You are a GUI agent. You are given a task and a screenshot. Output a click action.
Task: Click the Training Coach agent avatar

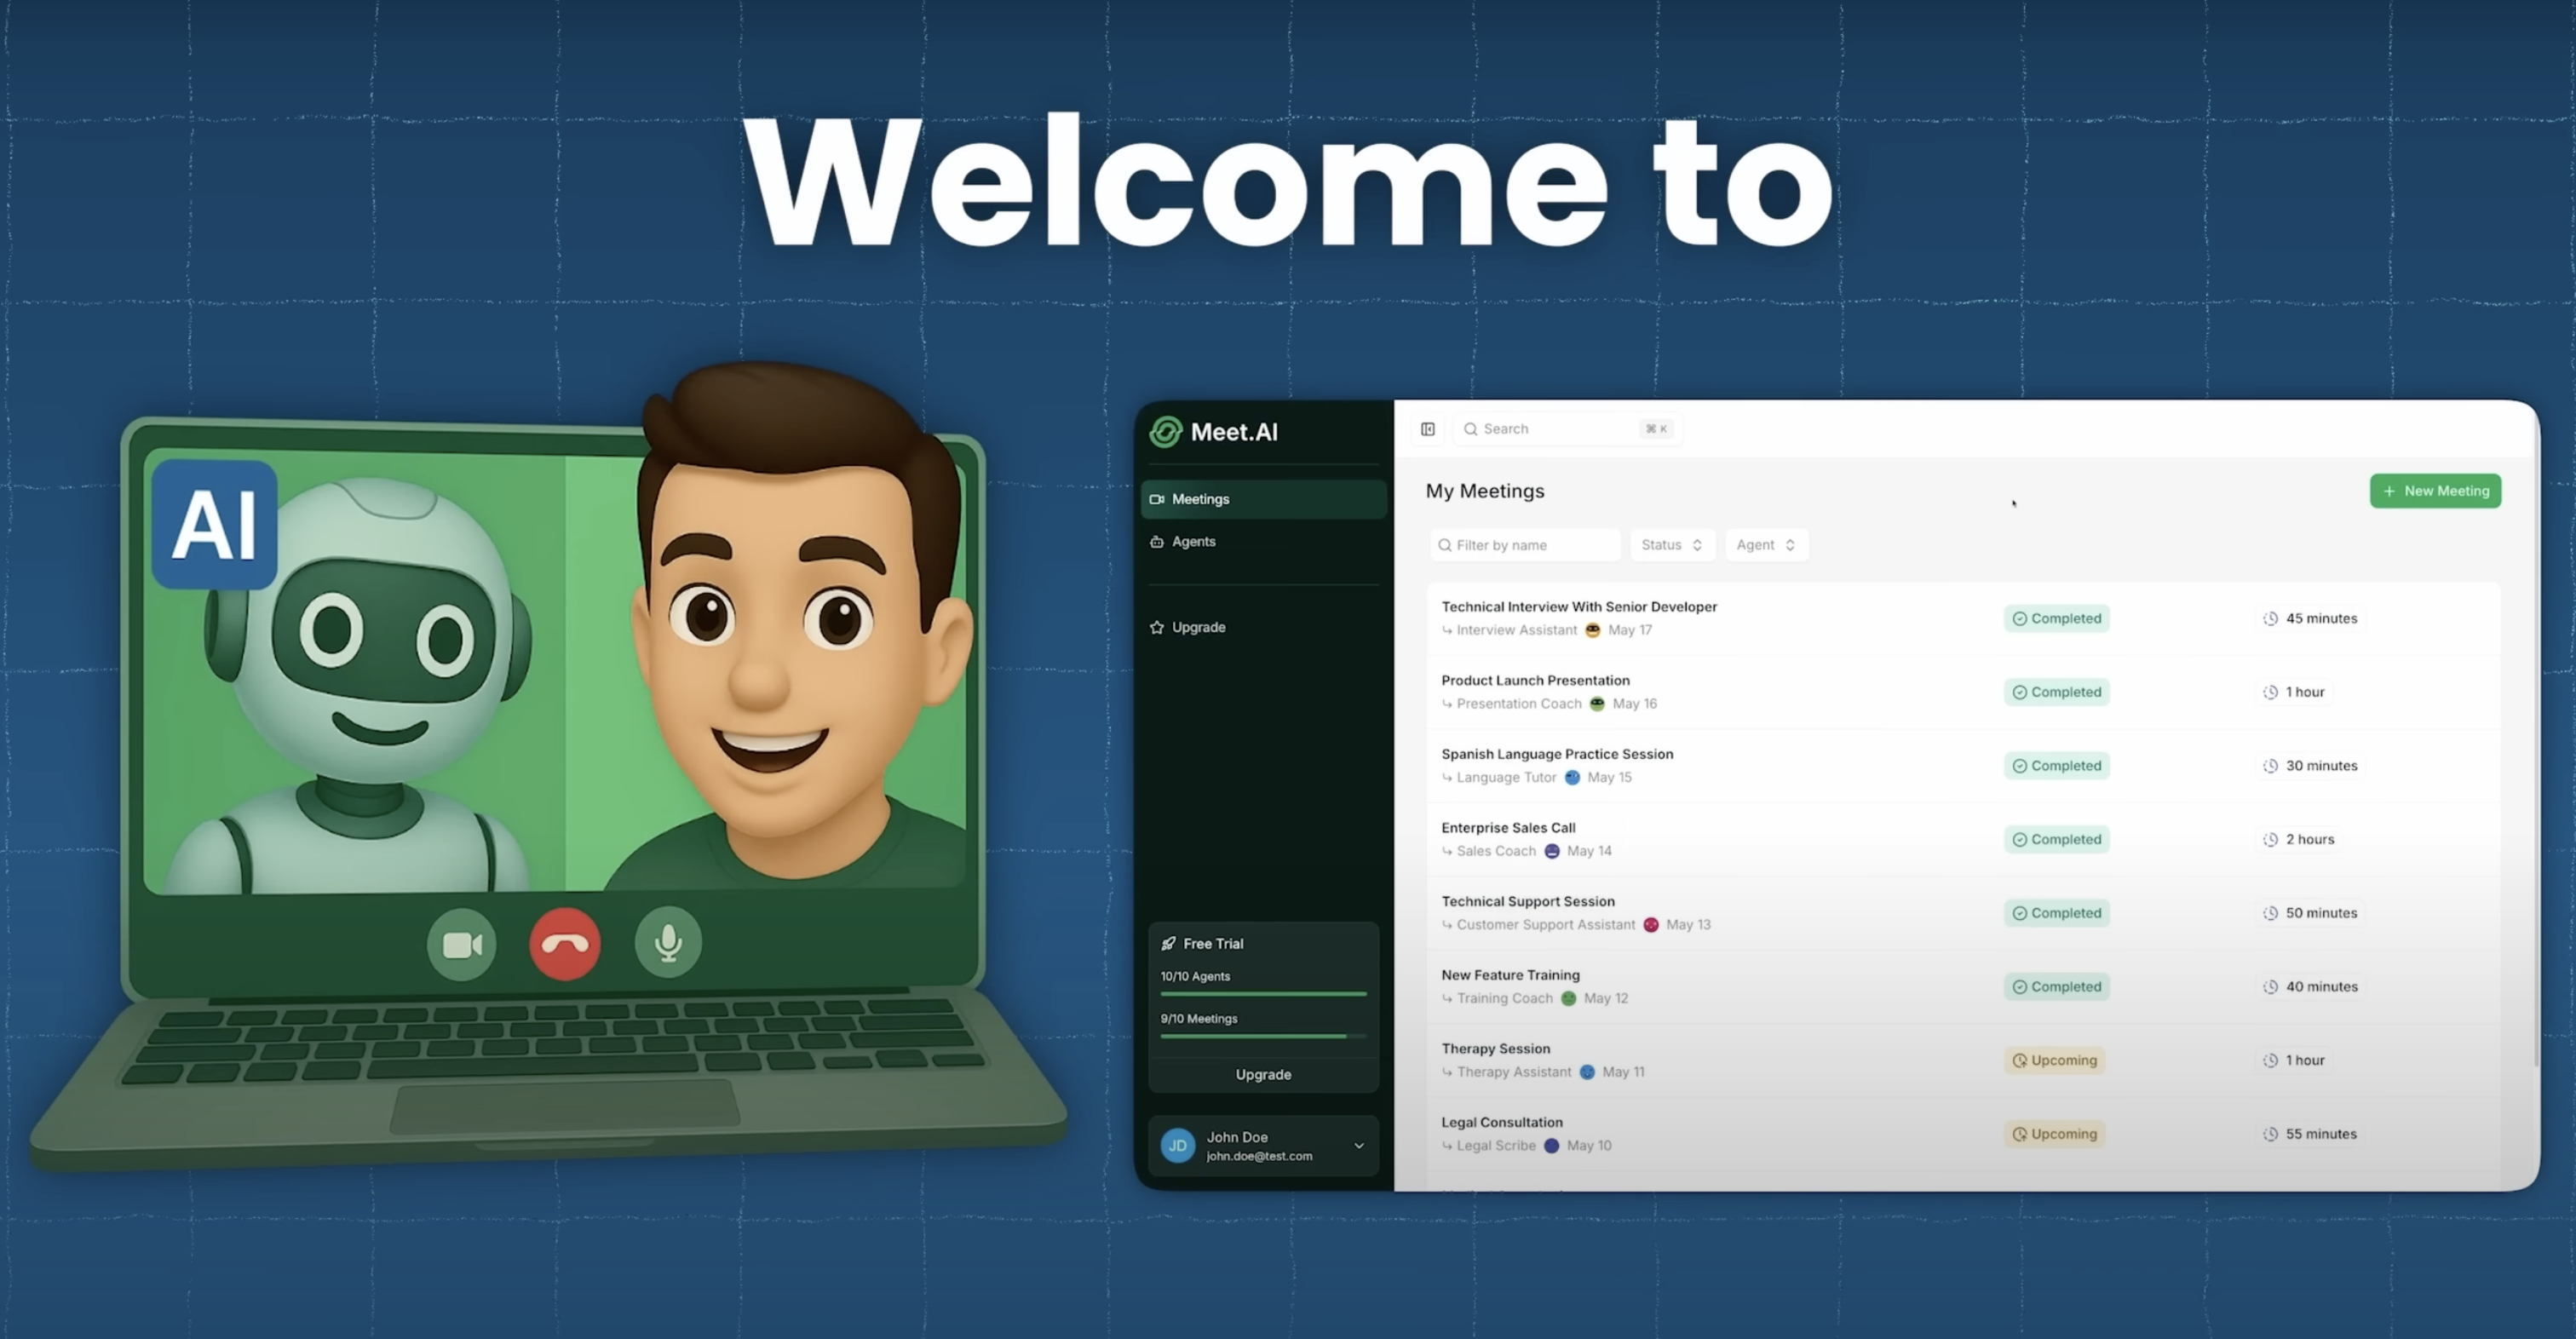1569,998
